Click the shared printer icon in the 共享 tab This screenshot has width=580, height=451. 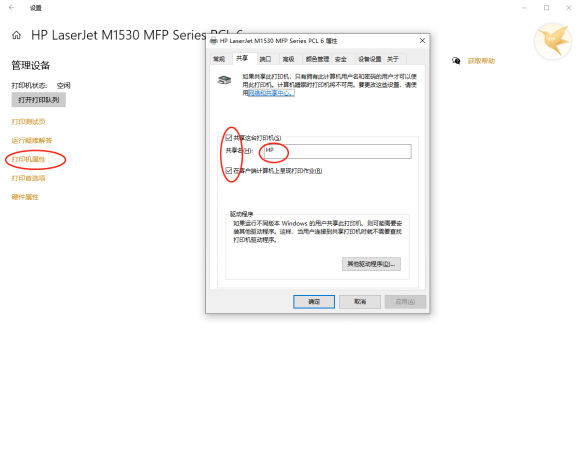point(224,80)
